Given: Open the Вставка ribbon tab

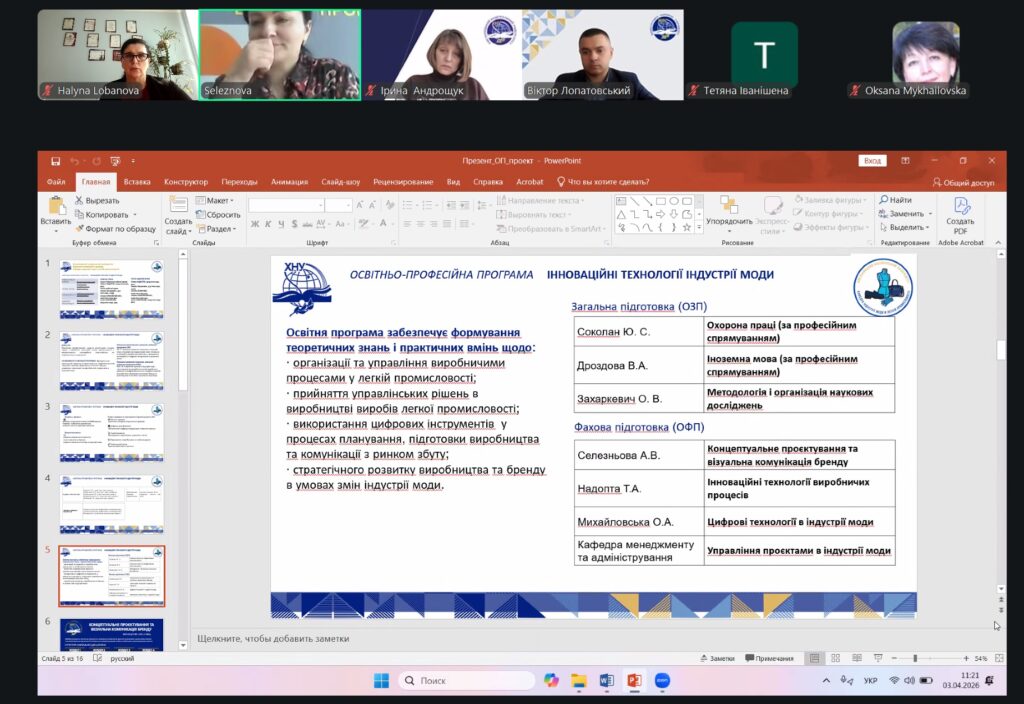Looking at the screenshot, I should (x=137, y=182).
